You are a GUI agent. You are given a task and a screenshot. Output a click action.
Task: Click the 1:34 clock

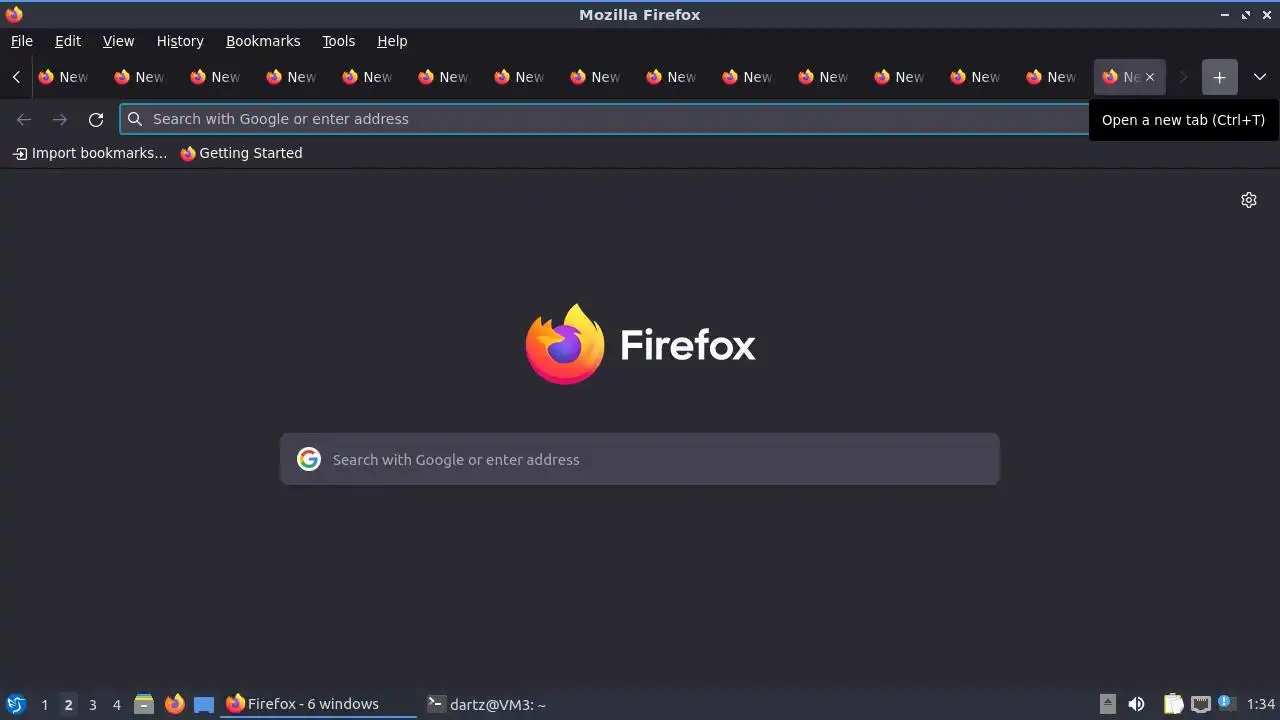click(1261, 704)
